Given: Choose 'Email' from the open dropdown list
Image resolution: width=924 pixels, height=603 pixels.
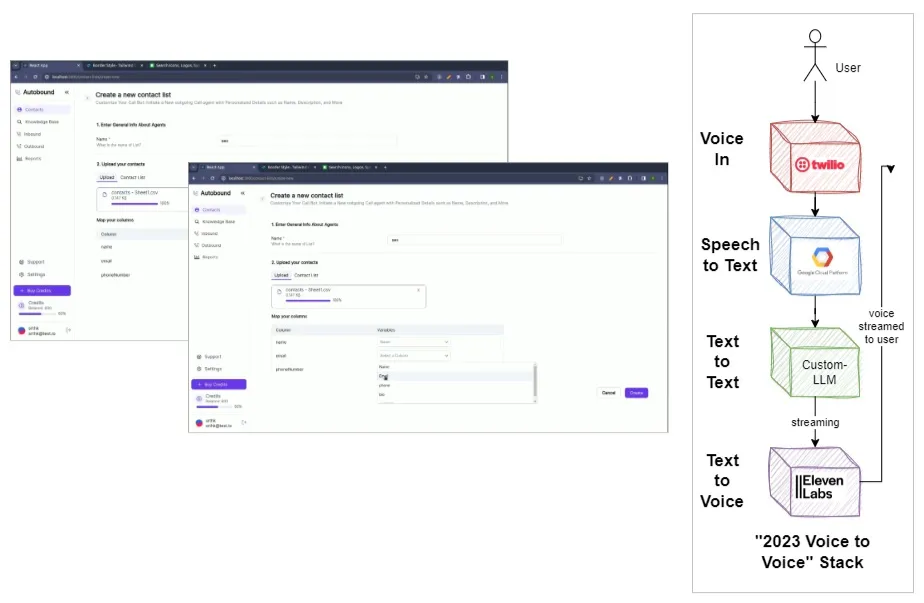Looking at the screenshot, I should [456, 376].
